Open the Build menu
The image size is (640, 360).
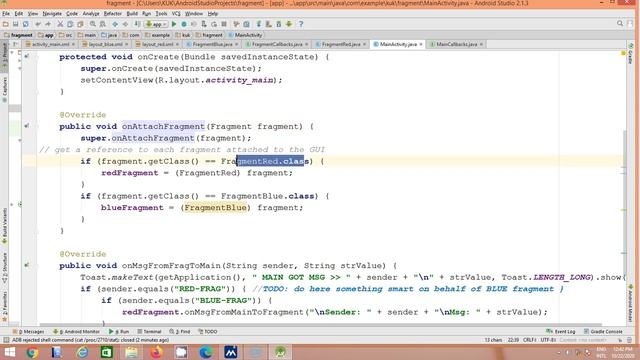(132, 13)
